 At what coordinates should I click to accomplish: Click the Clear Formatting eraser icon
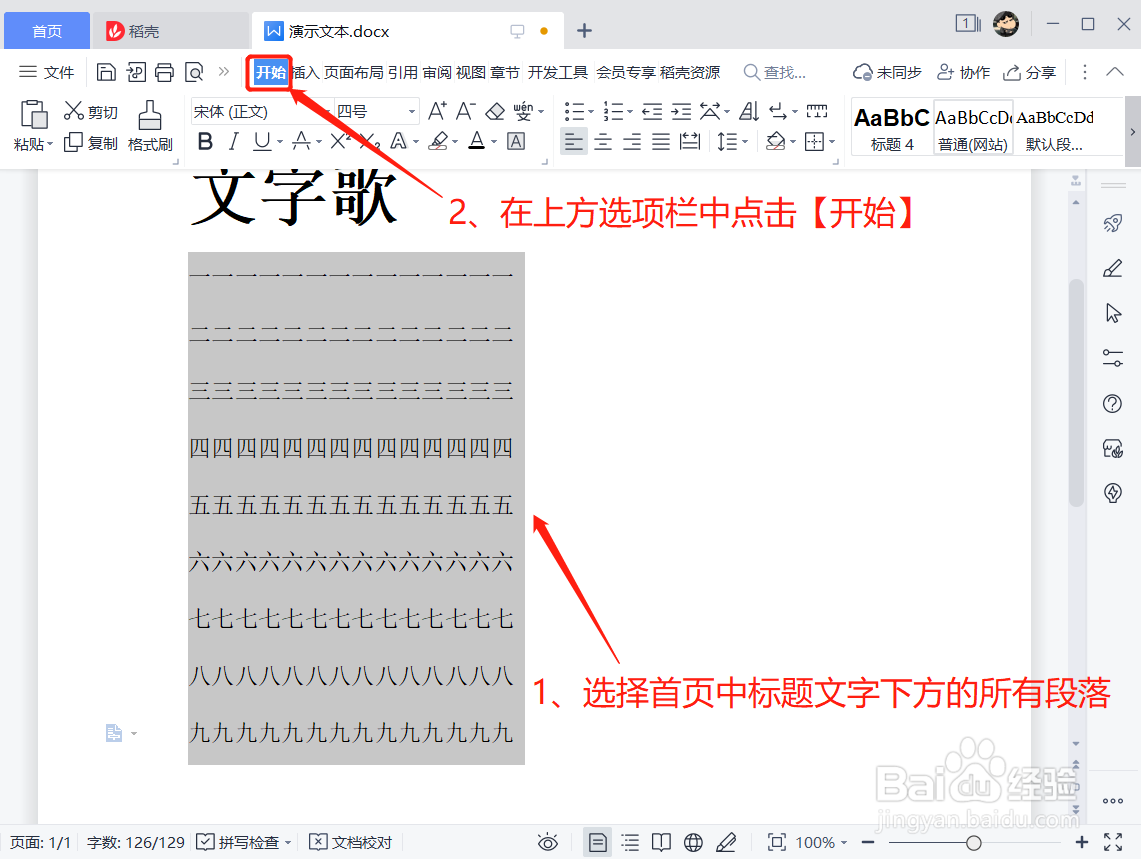(x=496, y=111)
